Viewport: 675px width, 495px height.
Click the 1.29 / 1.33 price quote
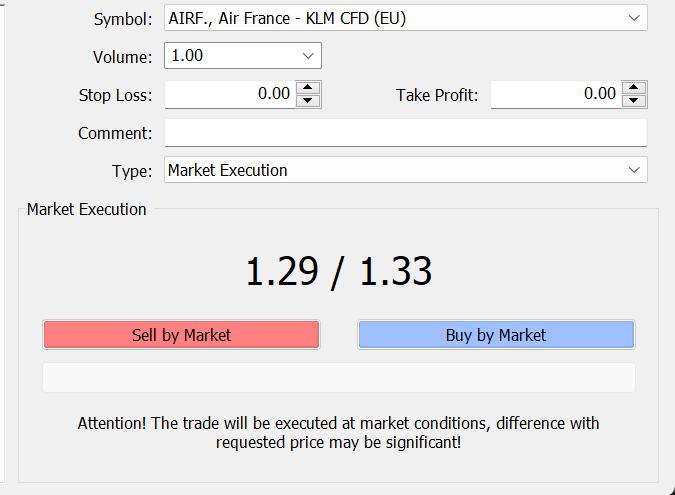coord(338,271)
